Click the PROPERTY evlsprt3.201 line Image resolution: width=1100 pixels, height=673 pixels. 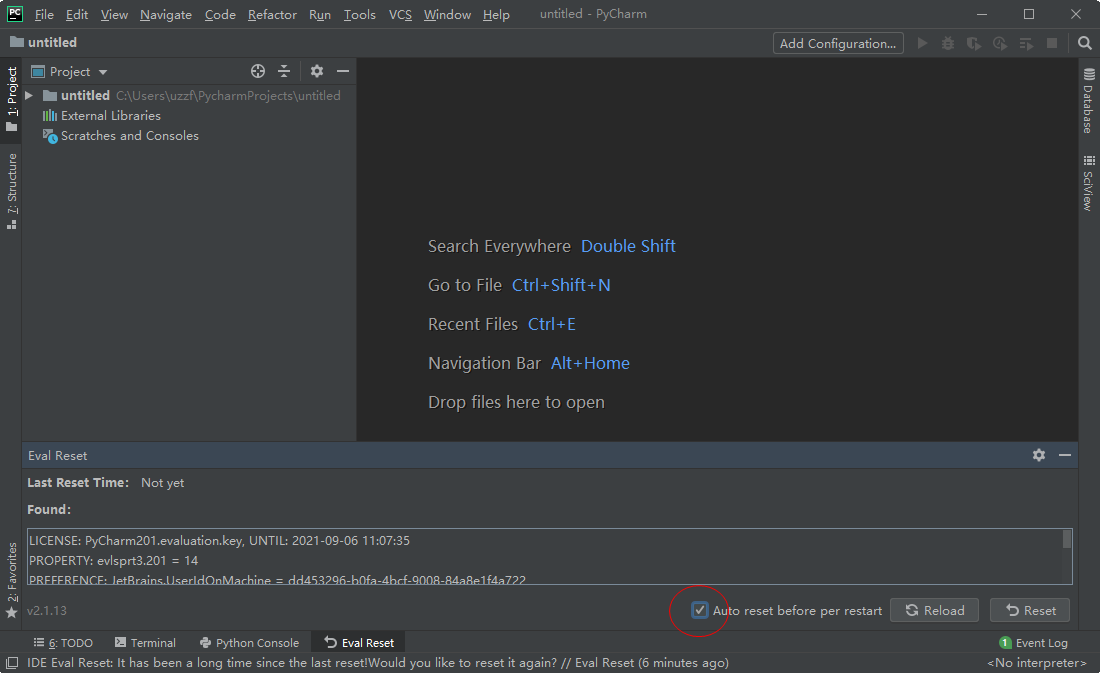pyautogui.click(x=113, y=561)
